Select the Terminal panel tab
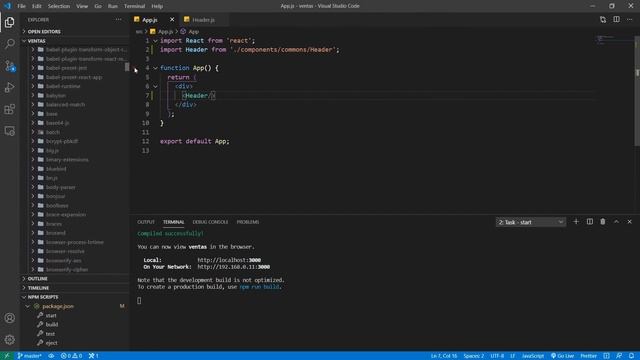 click(x=173, y=222)
